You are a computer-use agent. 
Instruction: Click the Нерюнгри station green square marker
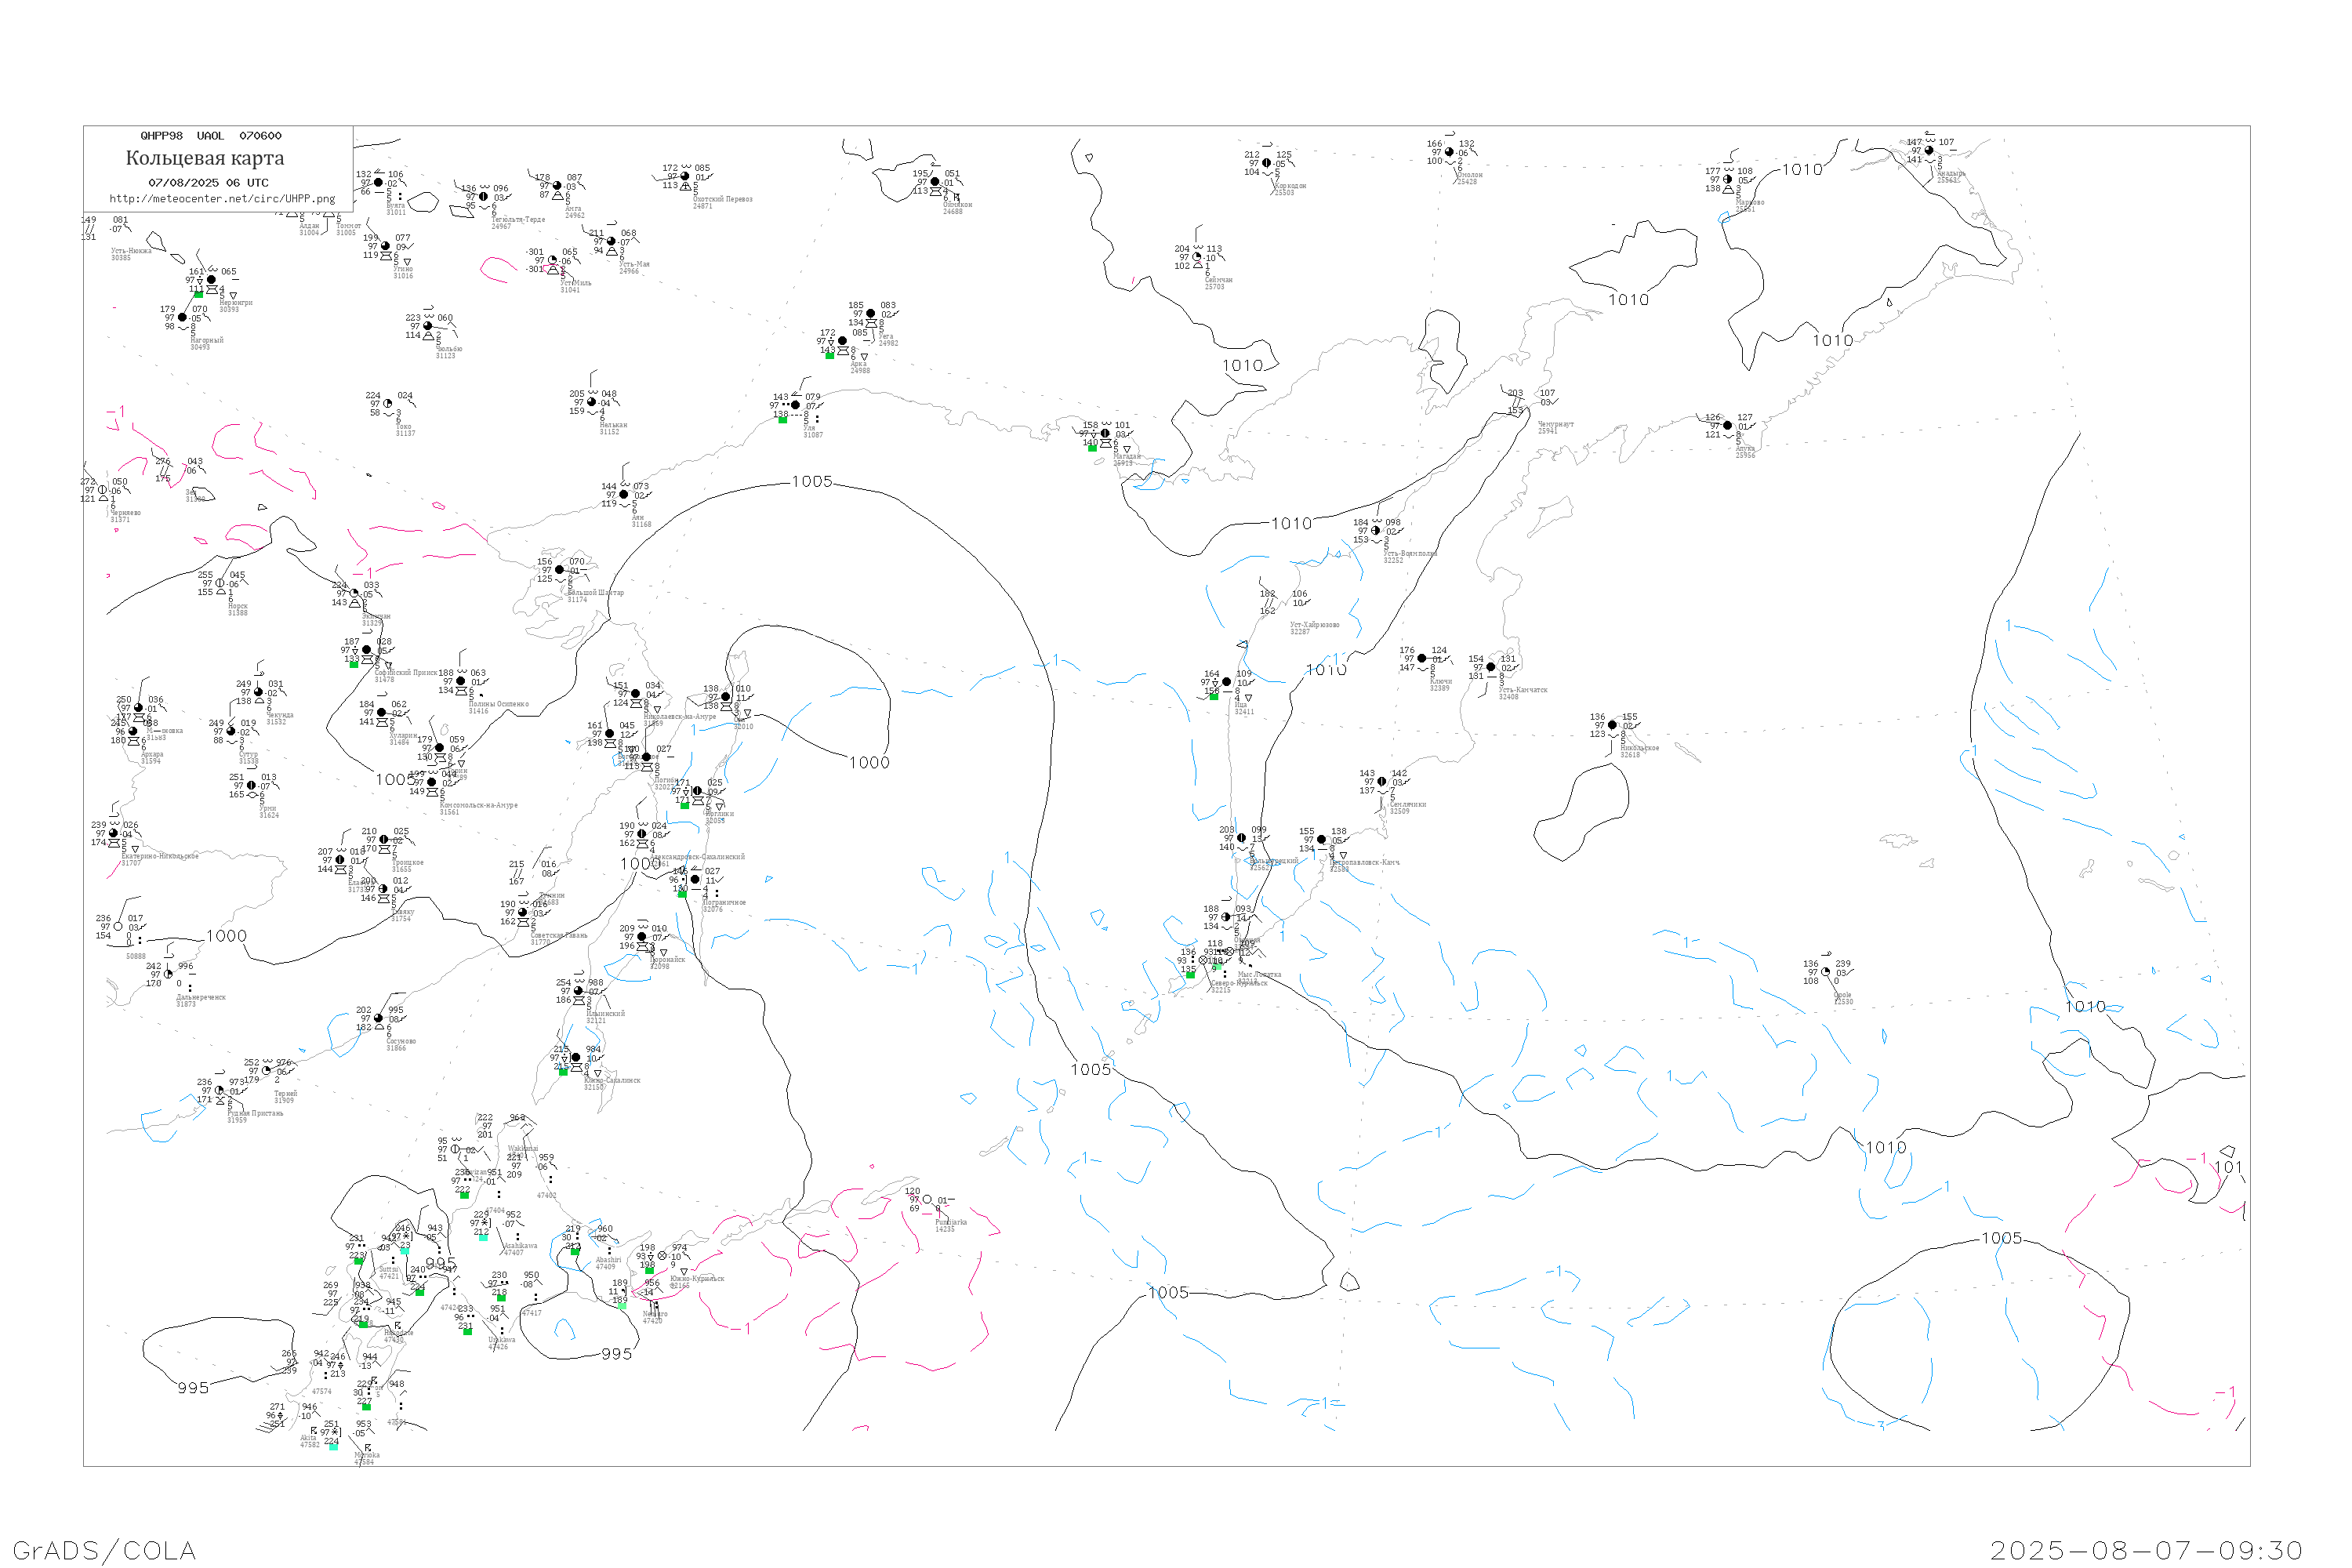pos(198,295)
